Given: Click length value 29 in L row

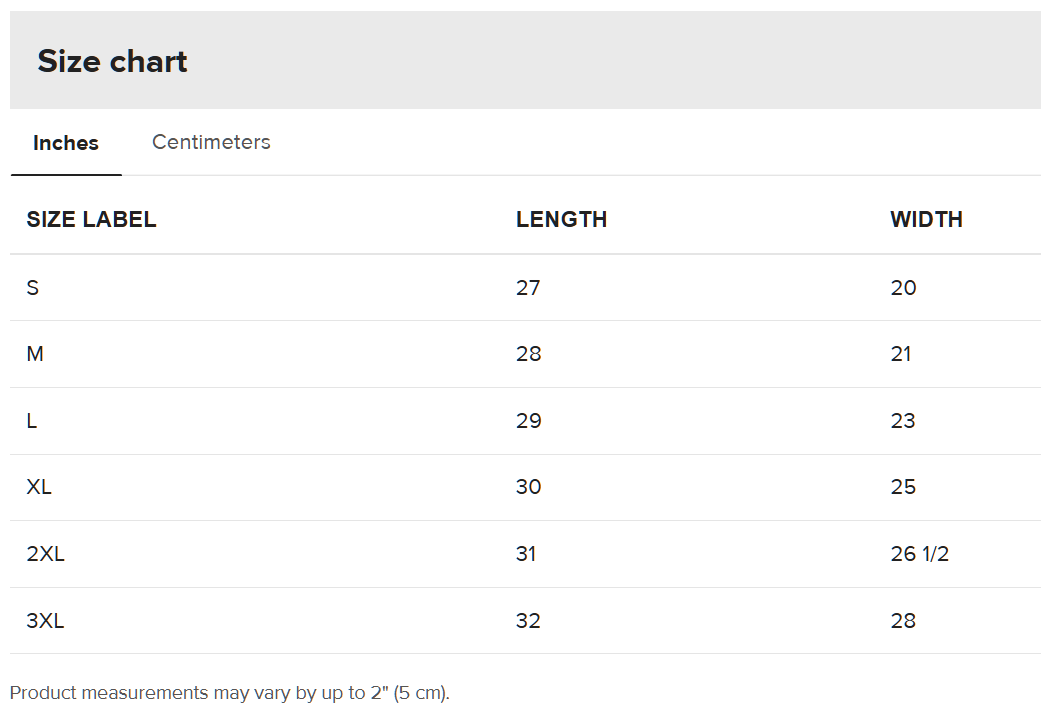Looking at the screenshot, I should 528,421.
